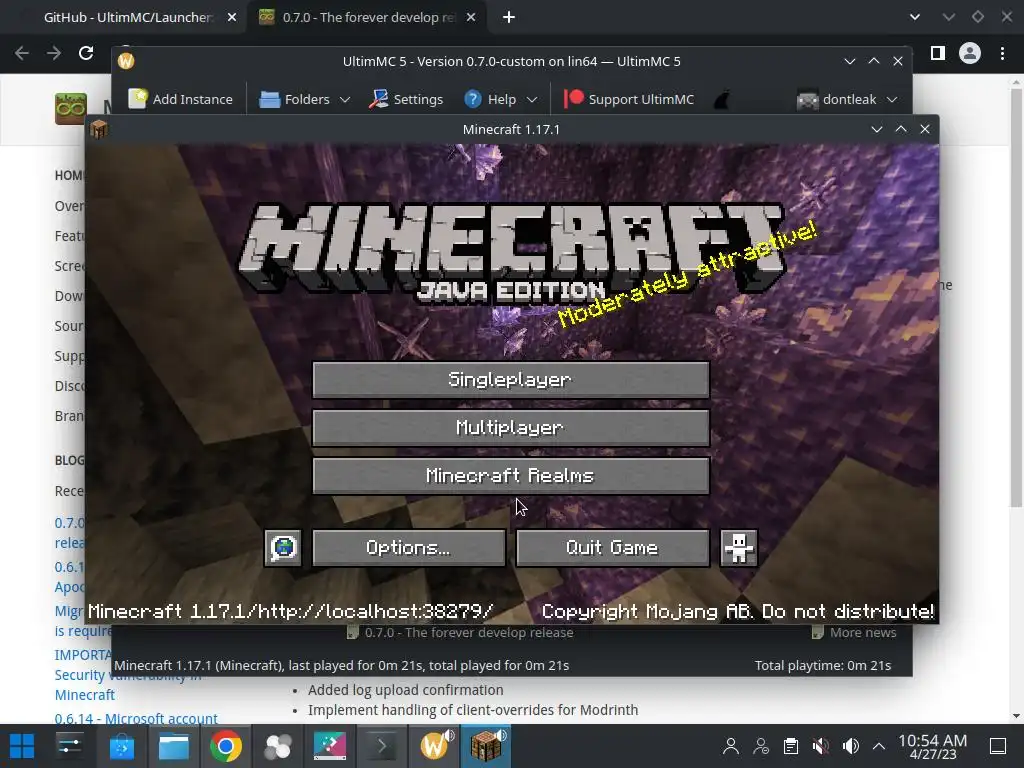Open a new browser tab
Viewport: 1024px width, 768px height.
[x=509, y=18]
